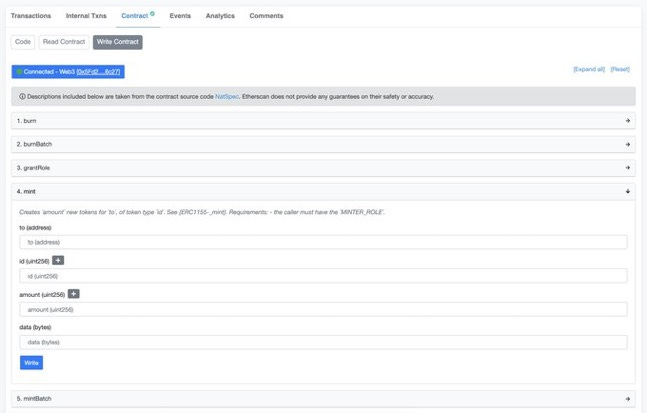The height and width of the screenshot is (413, 647).
Task: Click the Write Contract button
Action: [x=118, y=42]
